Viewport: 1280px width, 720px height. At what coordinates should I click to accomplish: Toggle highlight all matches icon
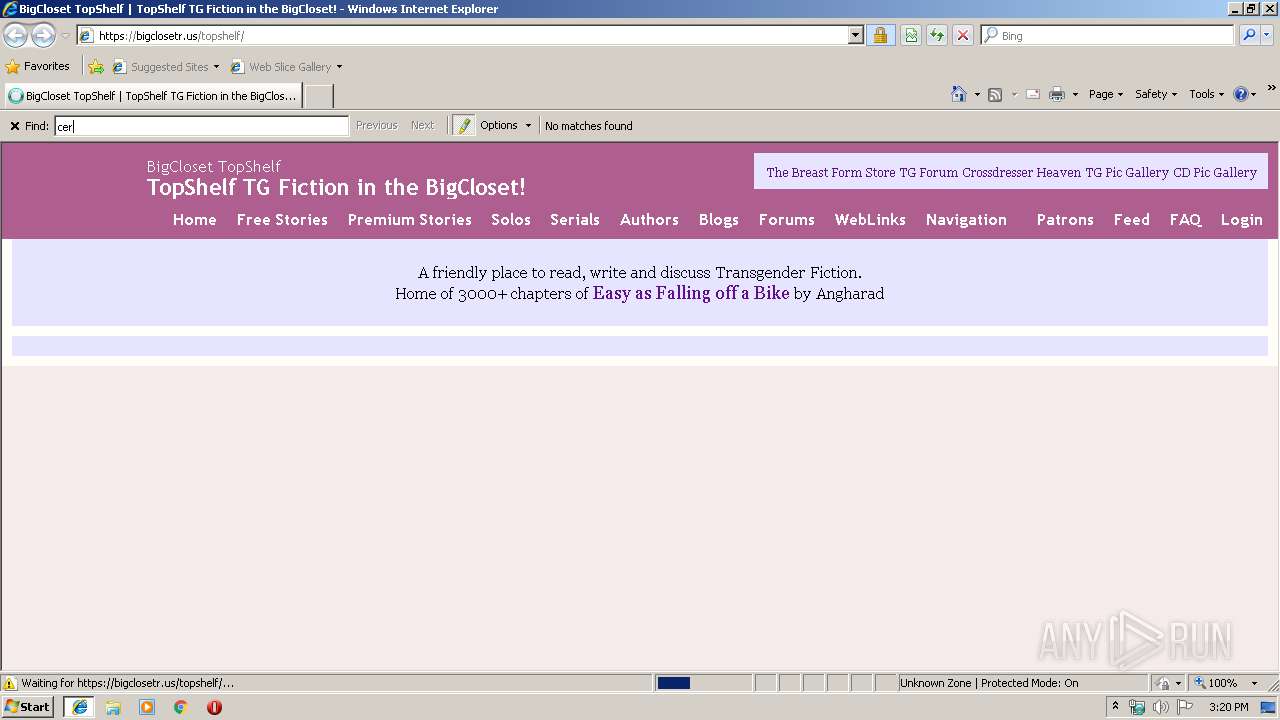click(x=463, y=126)
